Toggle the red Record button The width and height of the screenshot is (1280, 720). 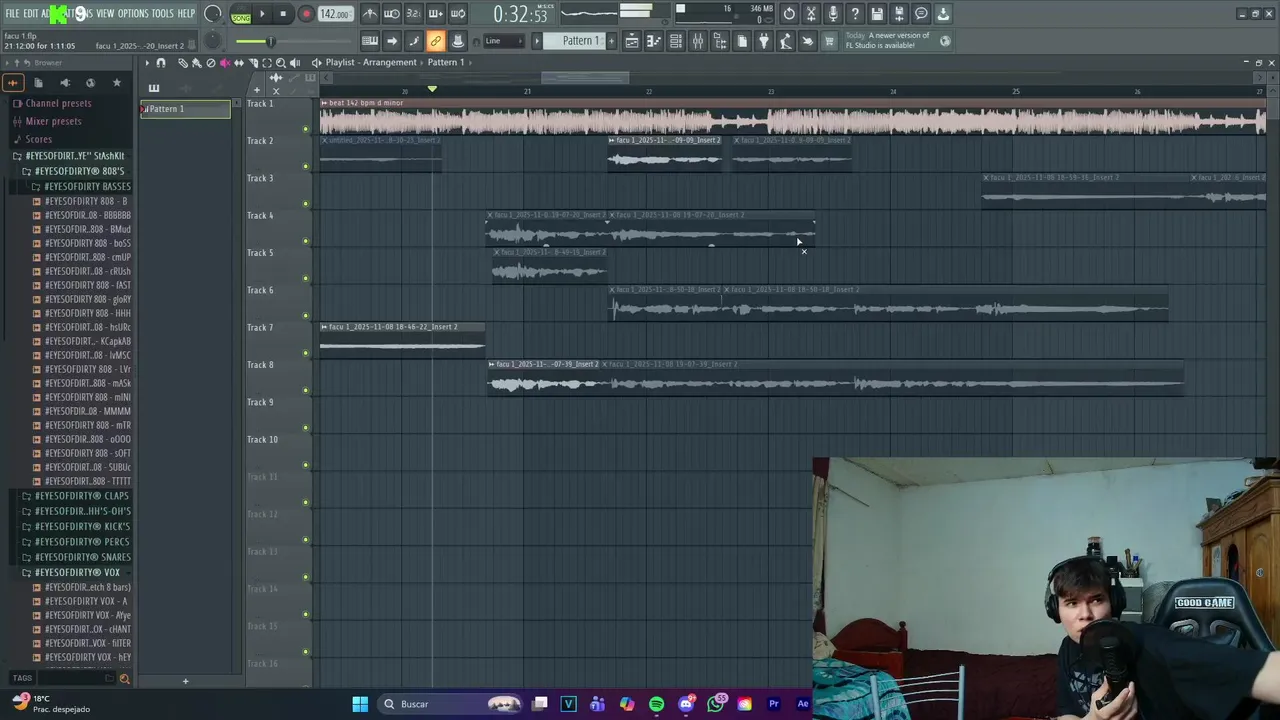click(x=306, y=14)
